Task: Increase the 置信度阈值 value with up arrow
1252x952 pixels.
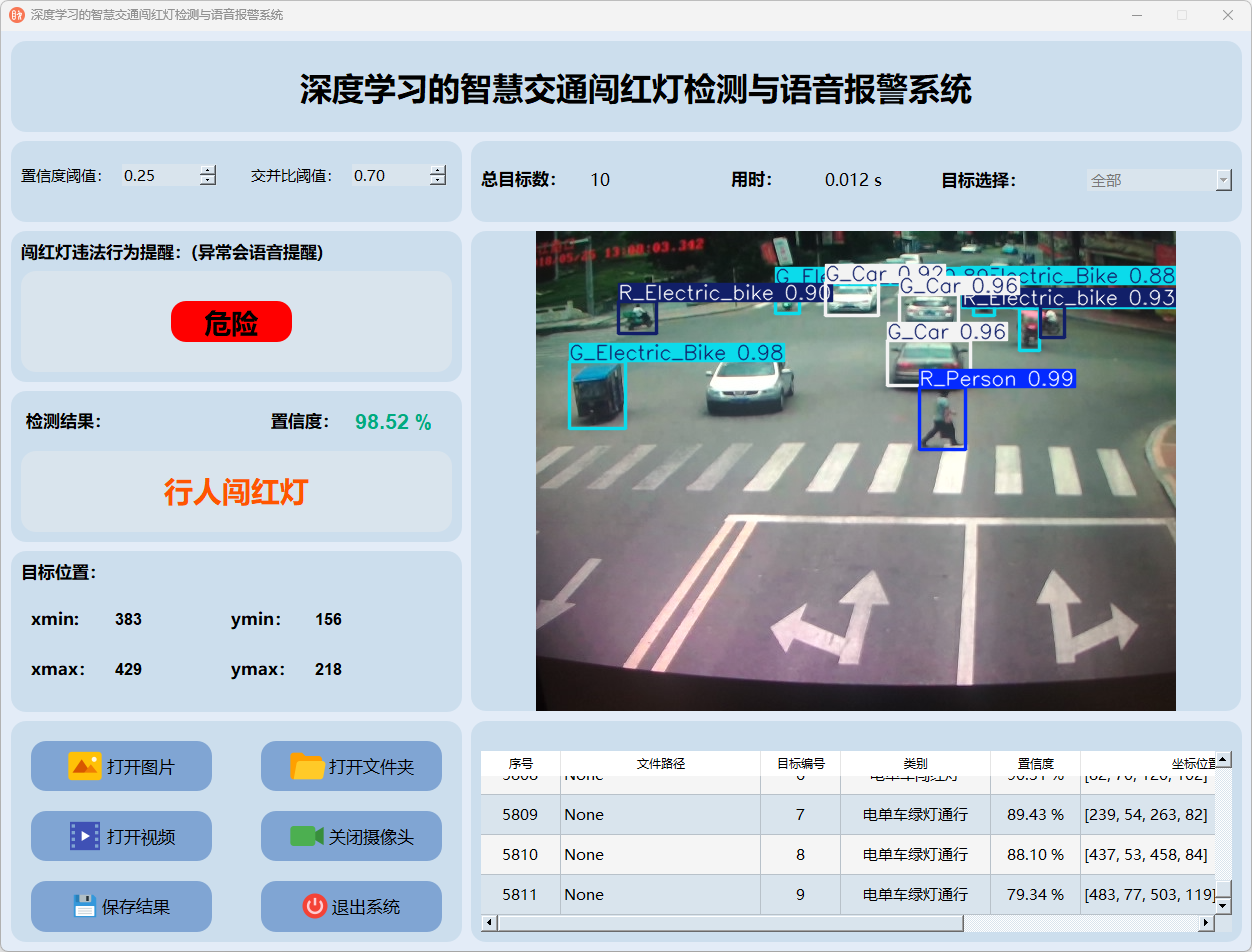Action: pos(207,170)
